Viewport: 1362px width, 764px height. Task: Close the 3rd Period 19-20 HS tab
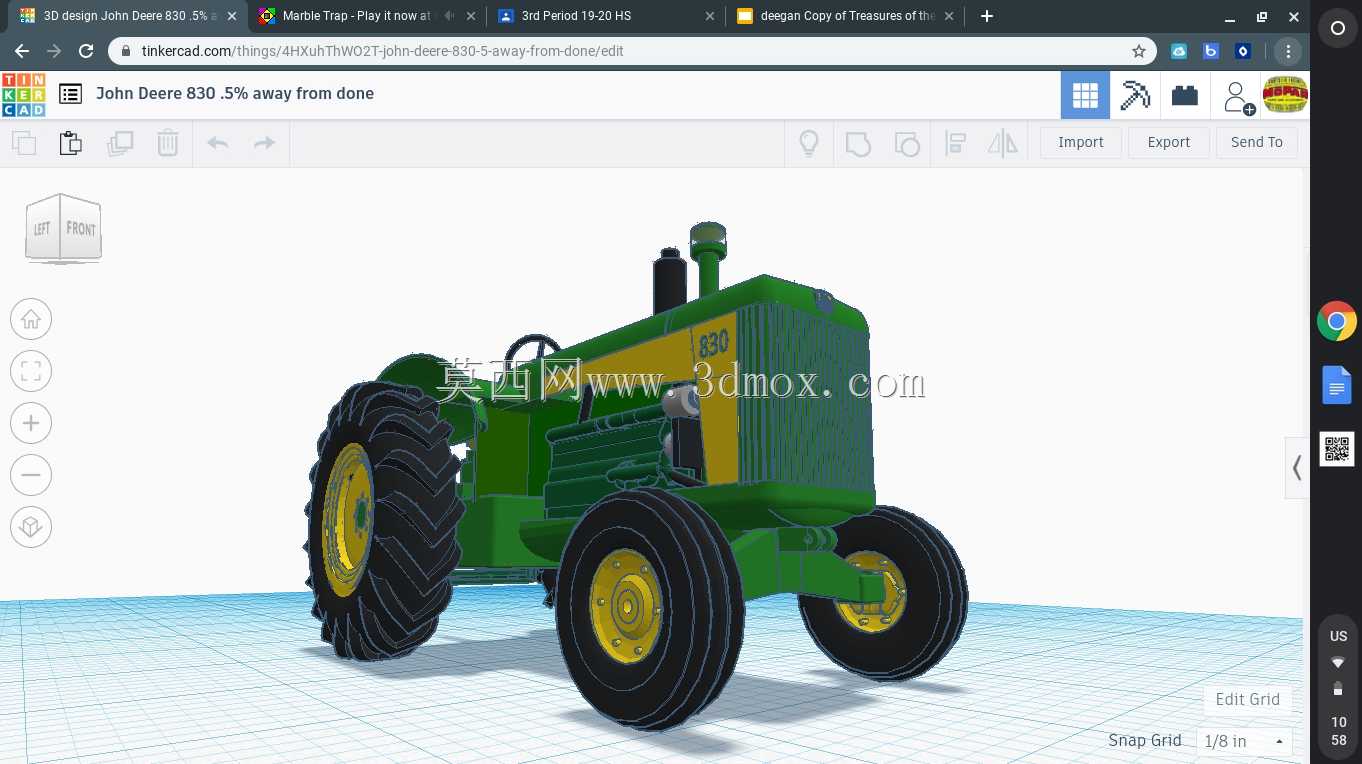pyautogui.click(x=710, y=16)
